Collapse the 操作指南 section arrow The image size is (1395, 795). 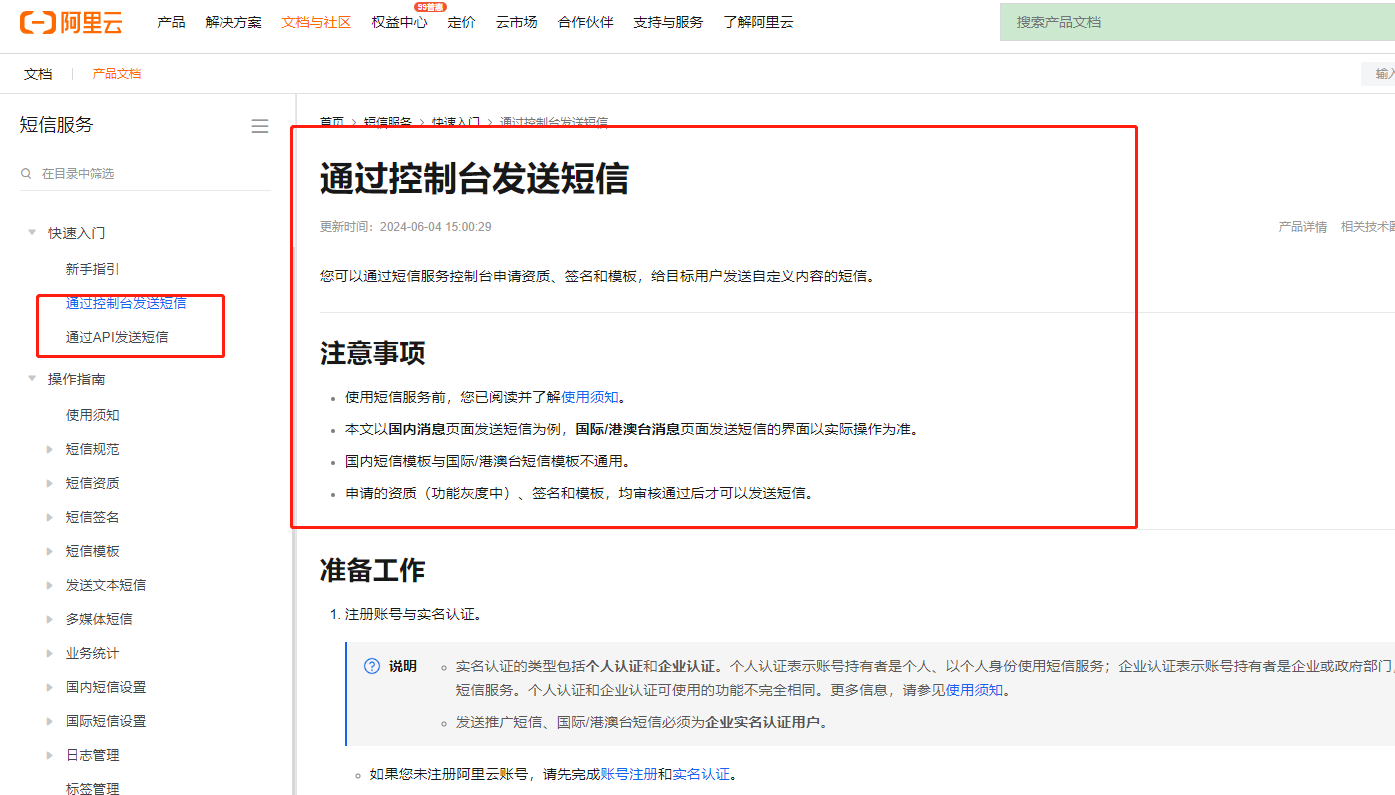[x=32, y=379]
